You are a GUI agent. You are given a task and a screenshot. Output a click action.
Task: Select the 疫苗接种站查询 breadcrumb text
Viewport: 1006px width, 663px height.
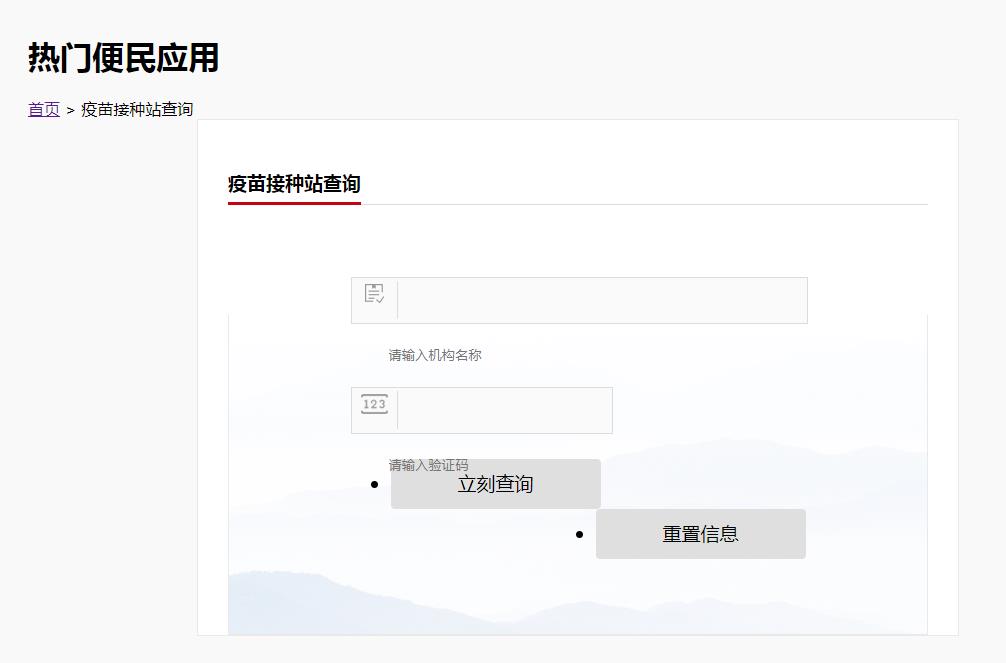coord(137,109)
